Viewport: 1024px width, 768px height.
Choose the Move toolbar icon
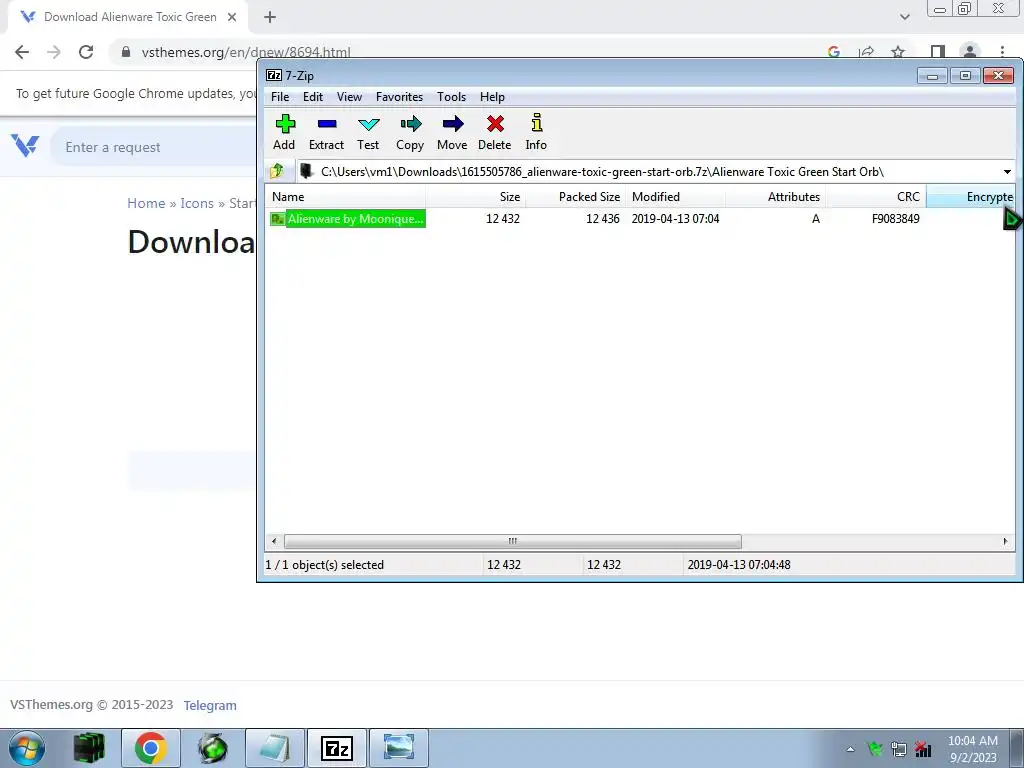point(452,133)
